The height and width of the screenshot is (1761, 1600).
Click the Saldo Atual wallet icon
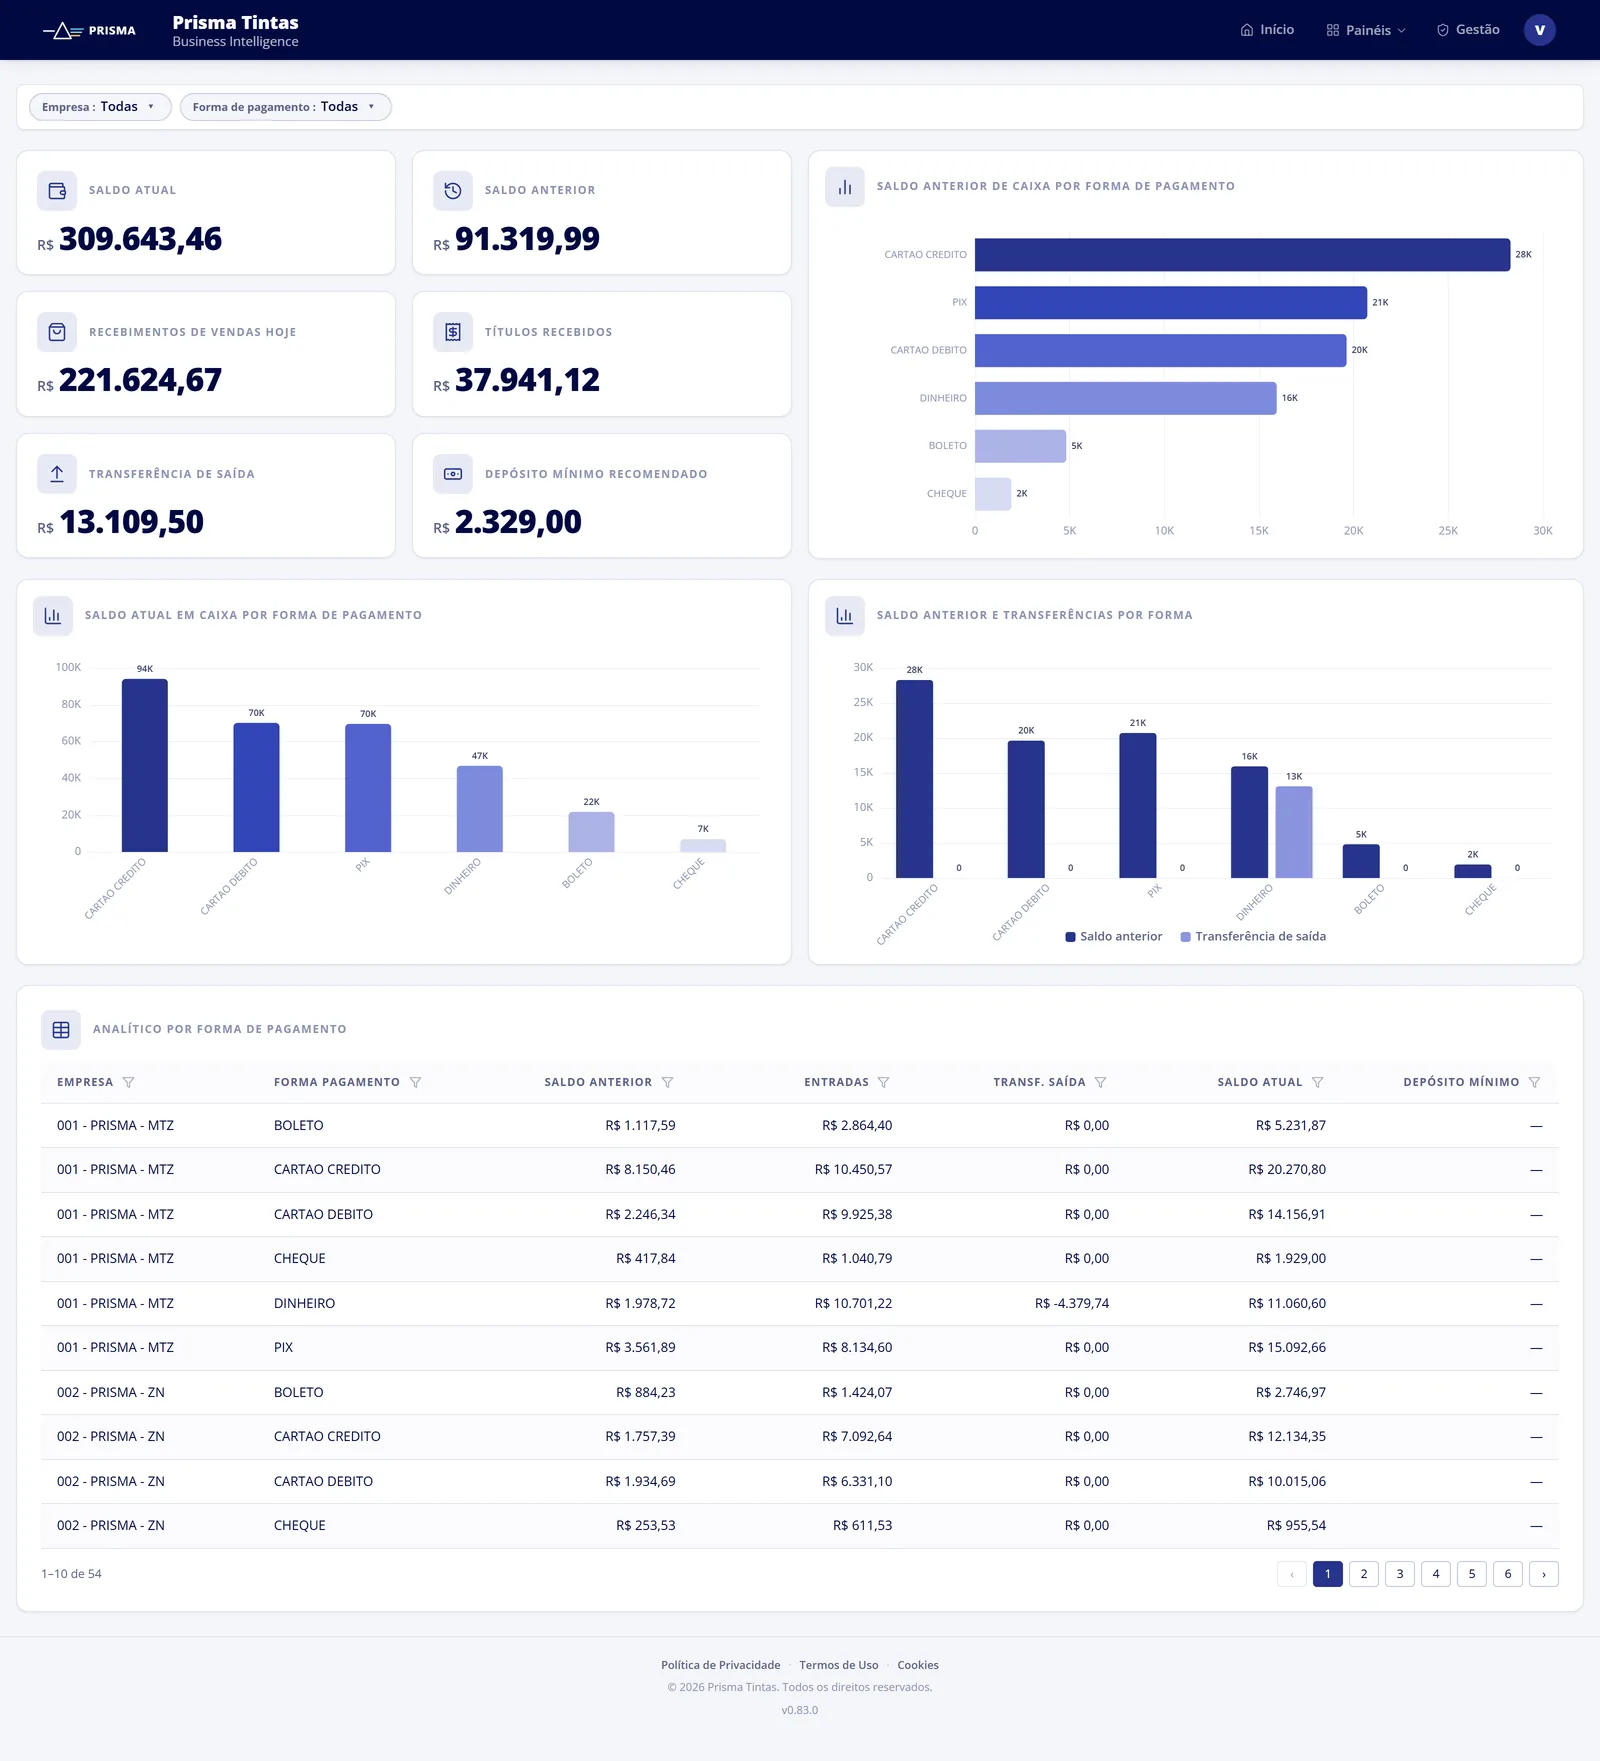tap(57, 190)
